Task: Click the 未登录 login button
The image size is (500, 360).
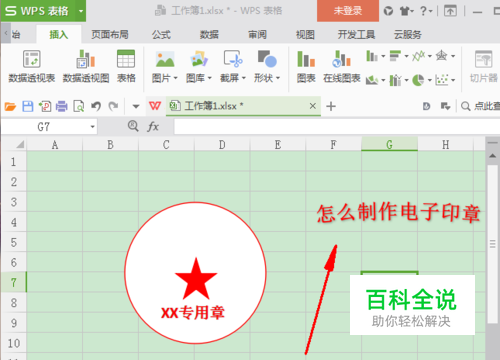Action: click(x=348, y=11)
